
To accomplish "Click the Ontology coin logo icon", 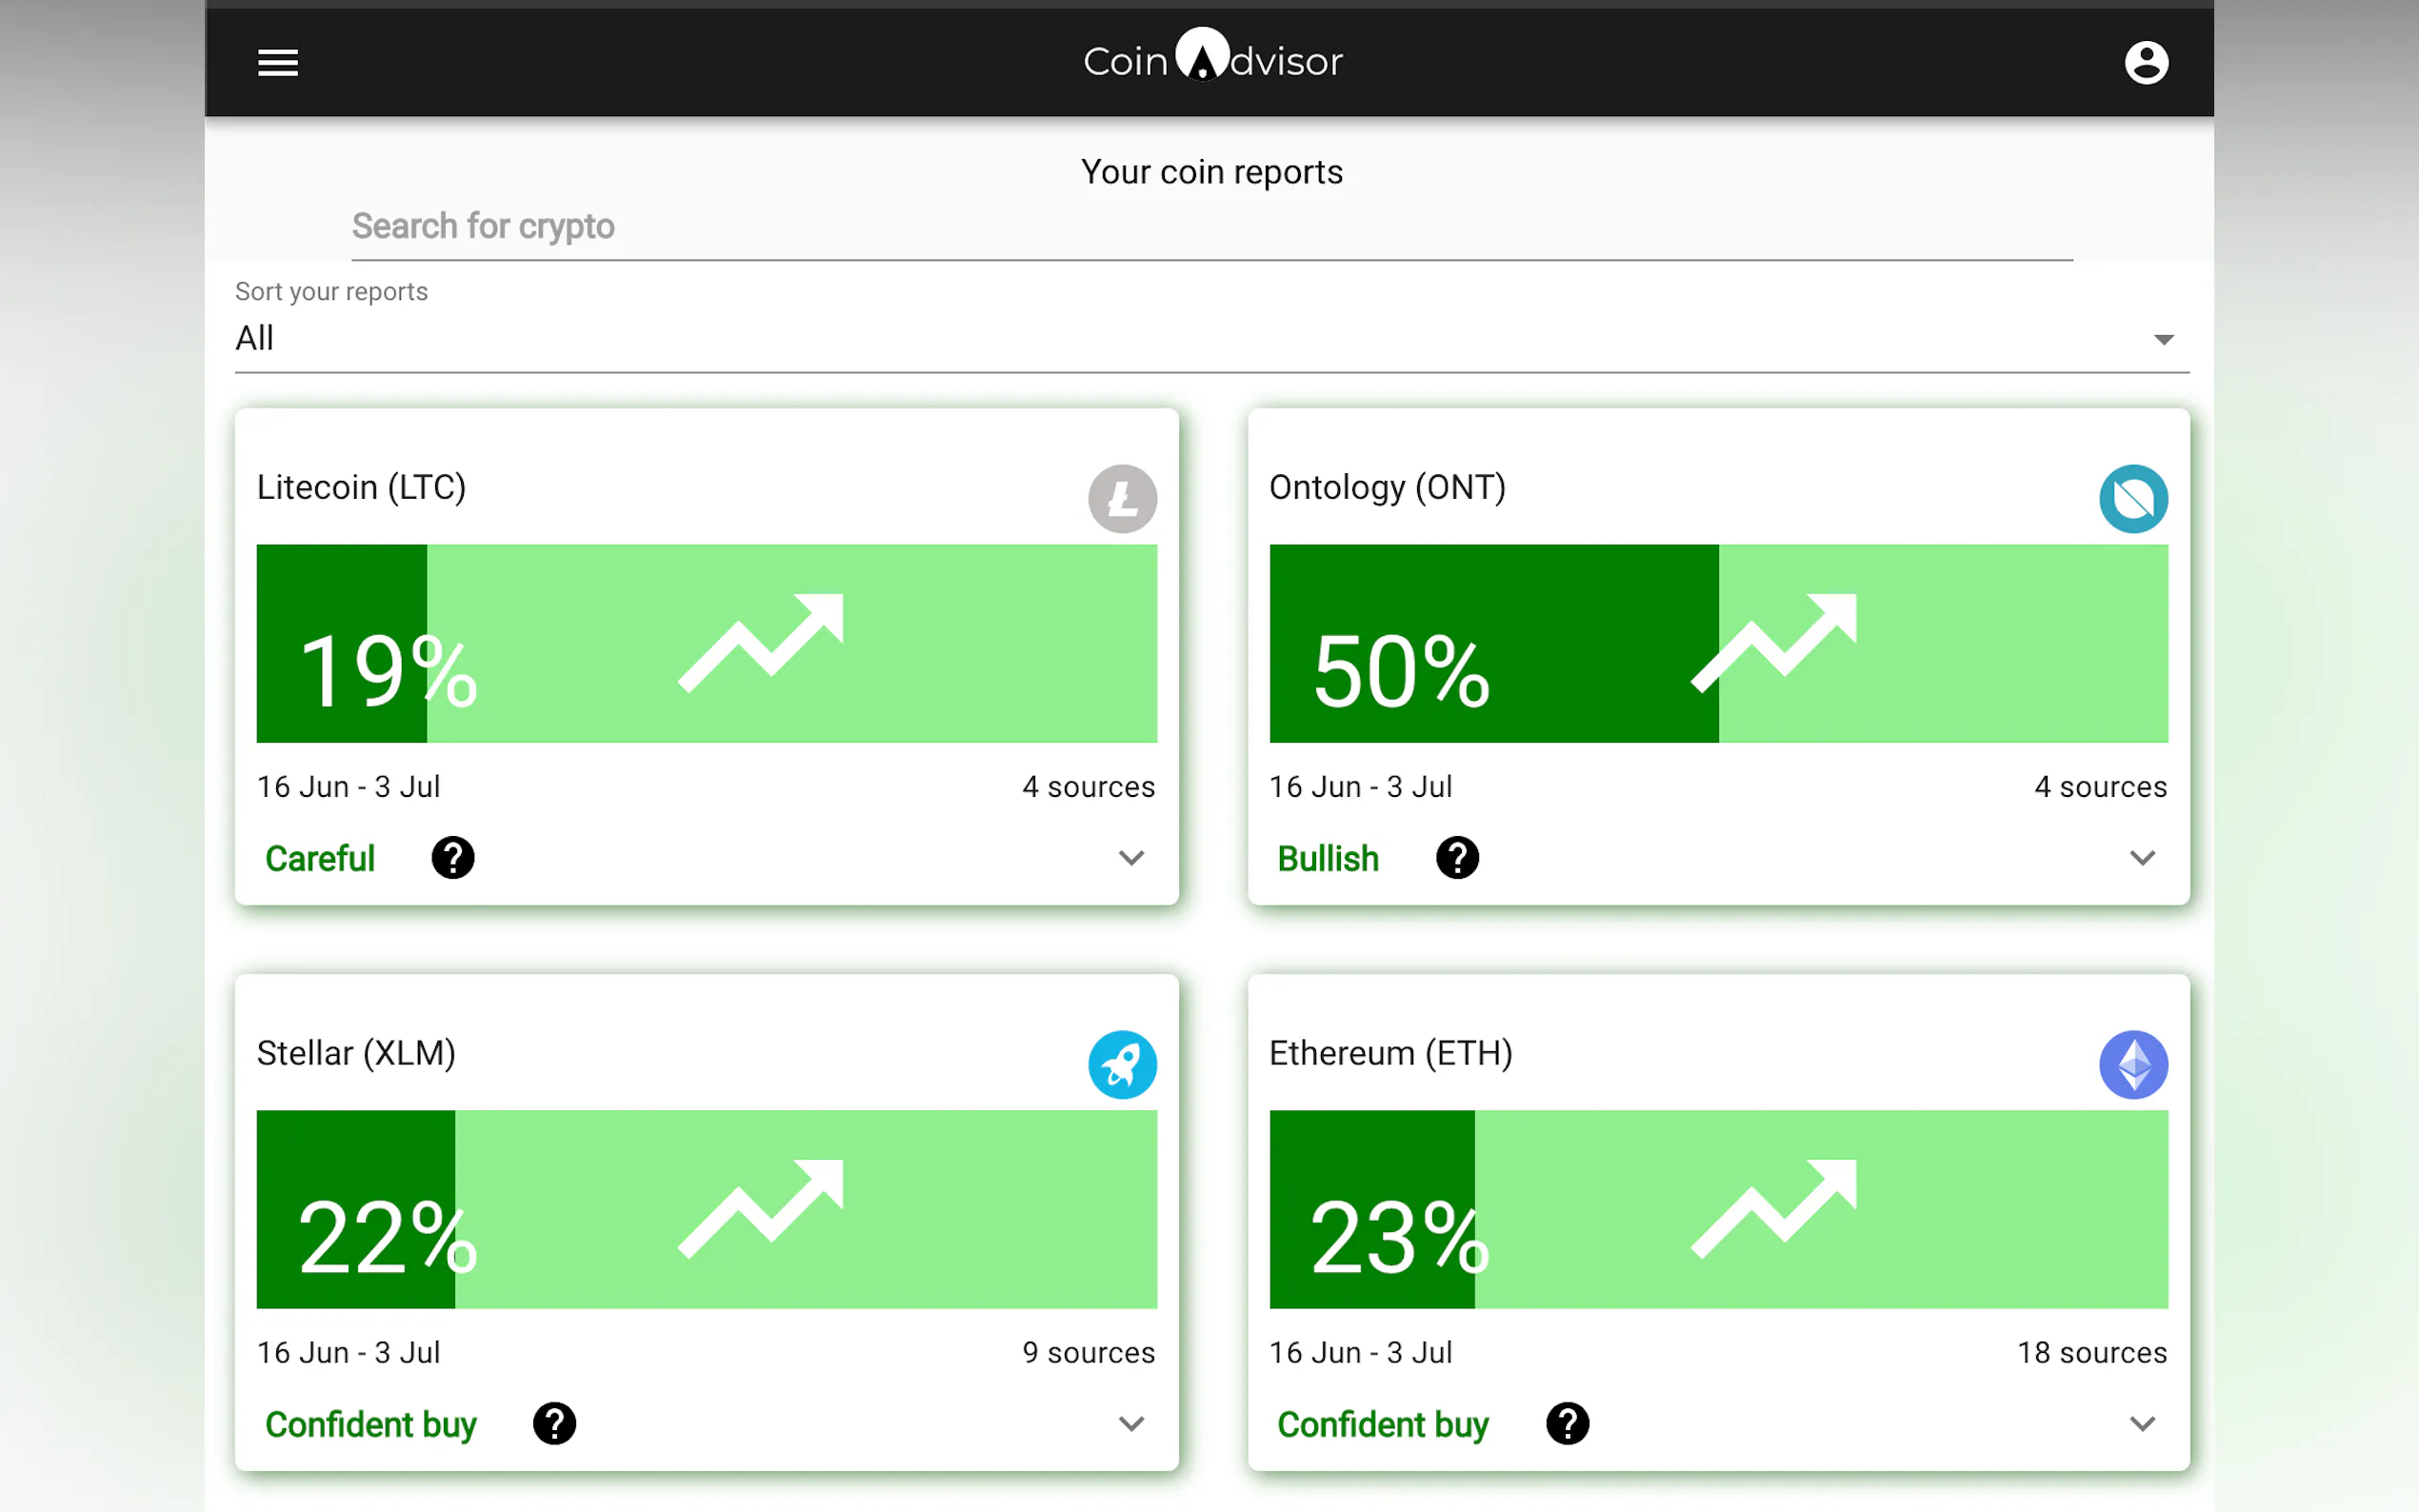I will [2133, 498].
